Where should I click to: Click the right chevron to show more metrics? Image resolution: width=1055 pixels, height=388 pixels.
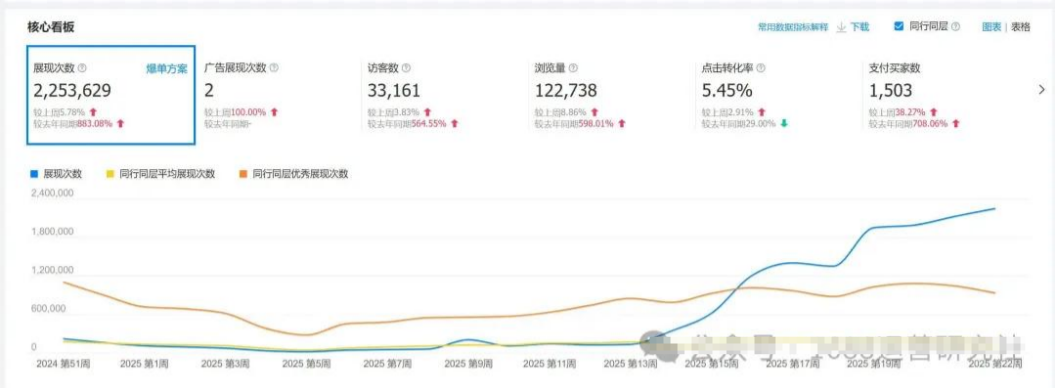point(1042,89)
